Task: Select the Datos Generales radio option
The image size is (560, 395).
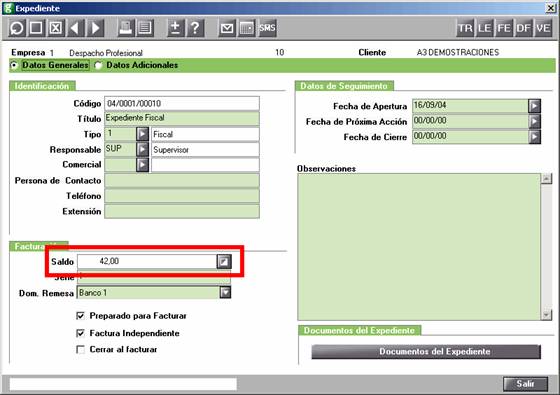Action: point(14,65)
